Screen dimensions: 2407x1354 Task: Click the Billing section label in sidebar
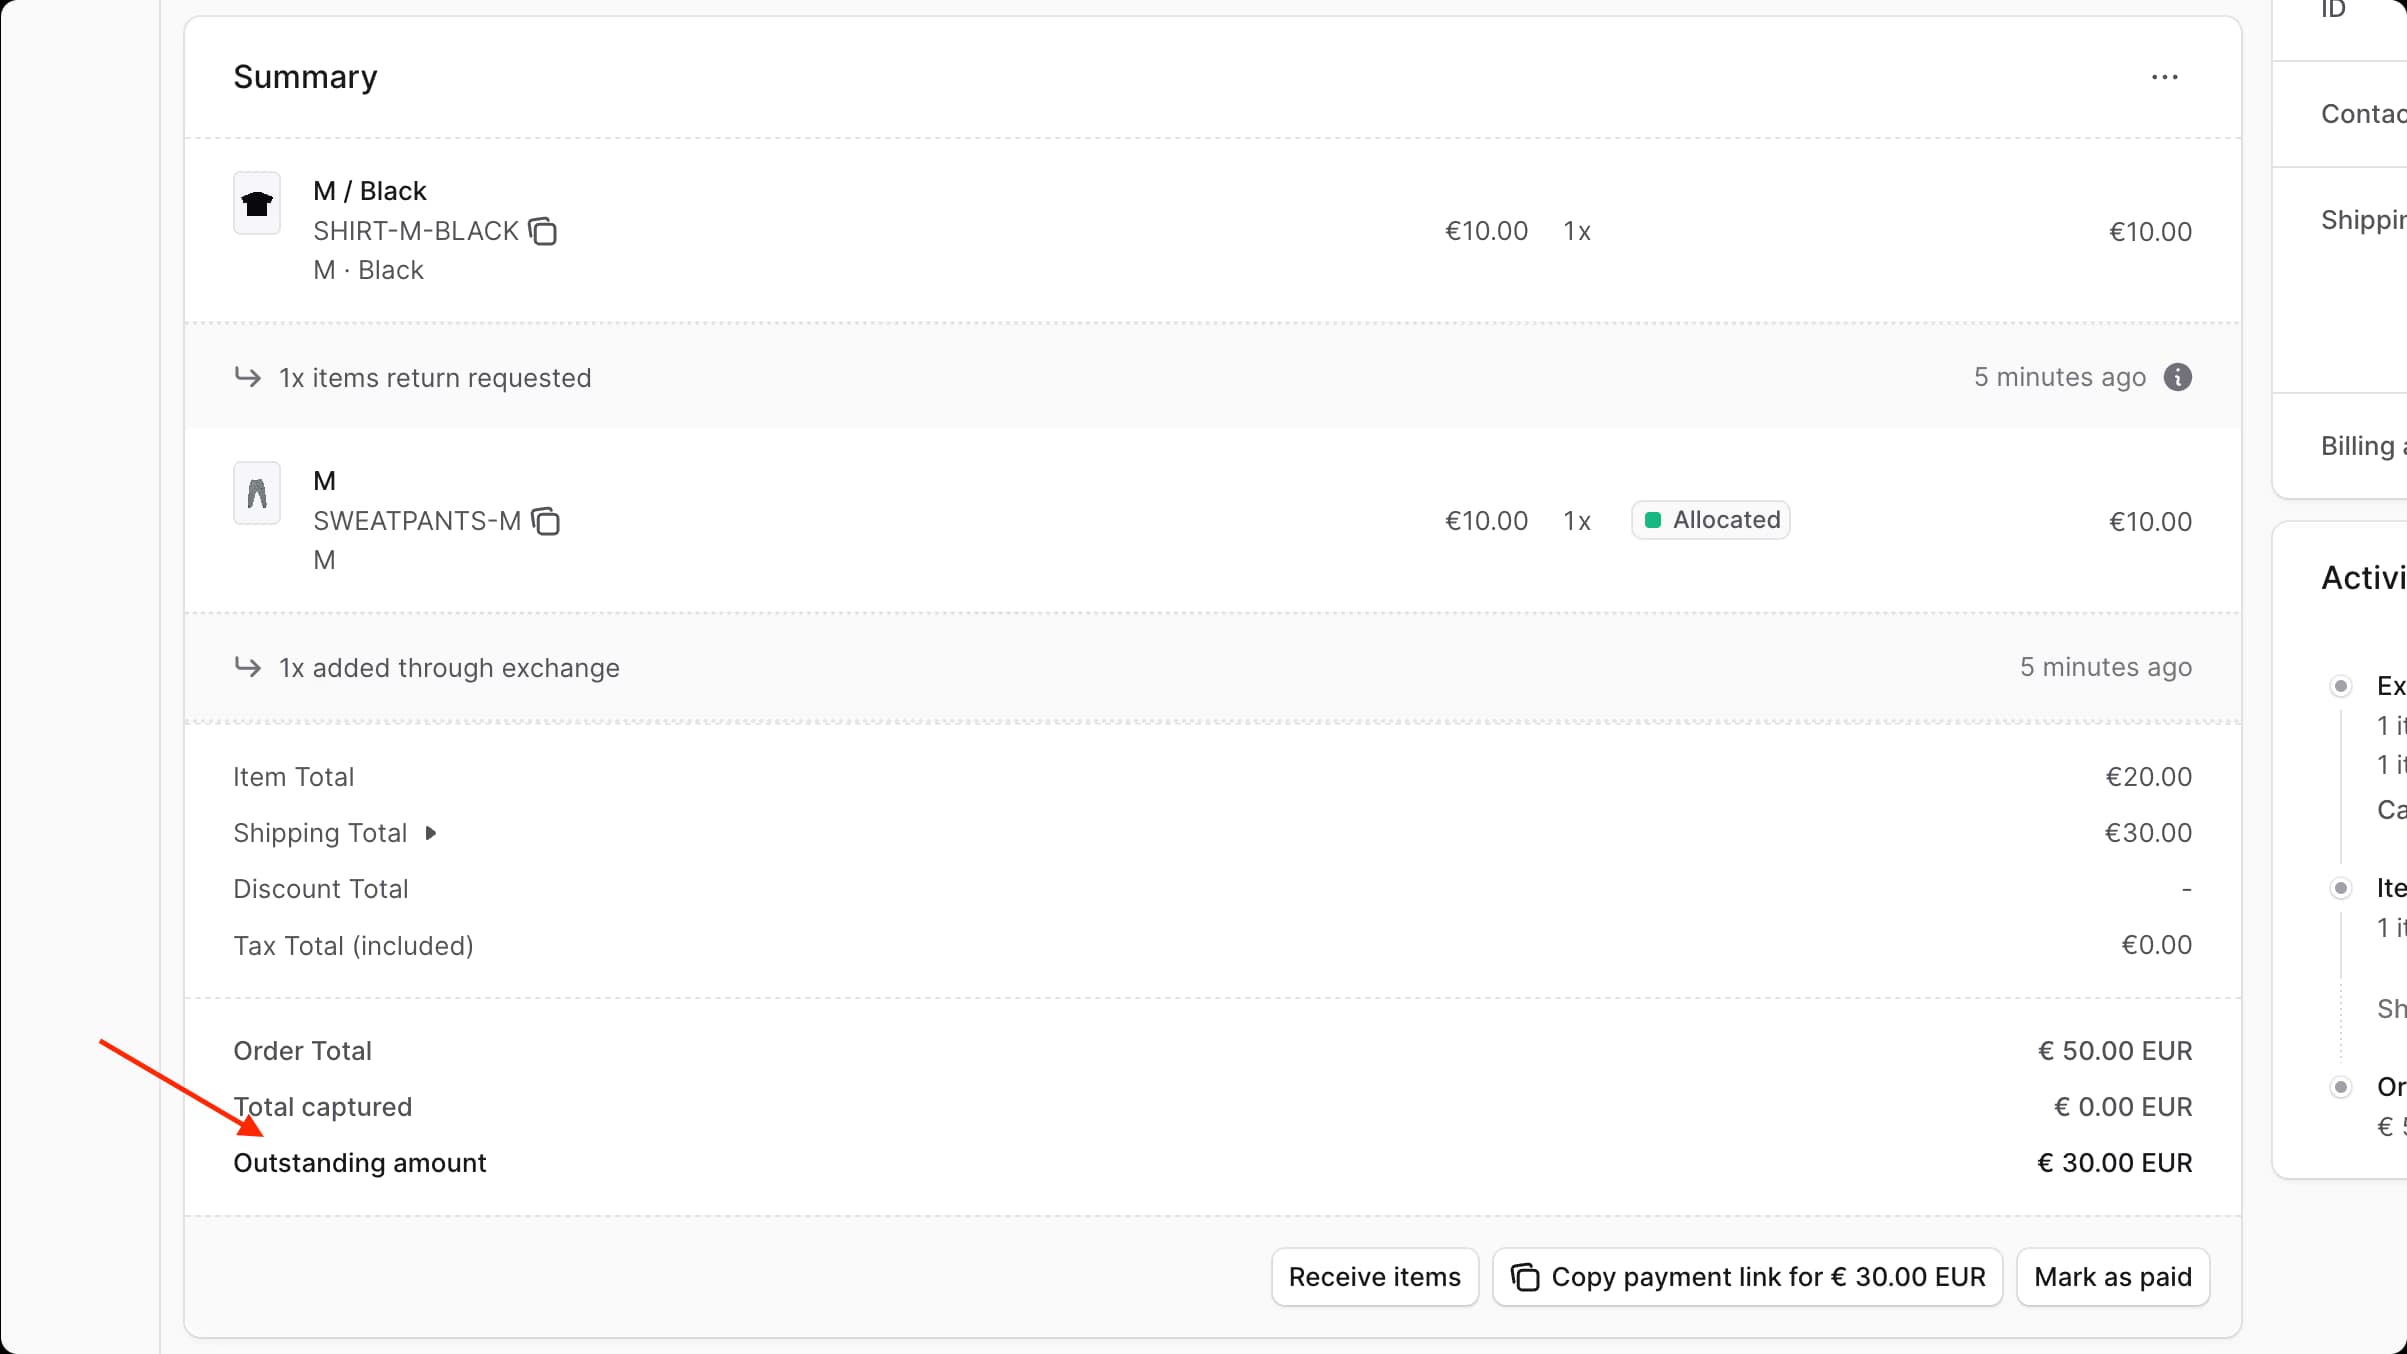coord(2360,445)
